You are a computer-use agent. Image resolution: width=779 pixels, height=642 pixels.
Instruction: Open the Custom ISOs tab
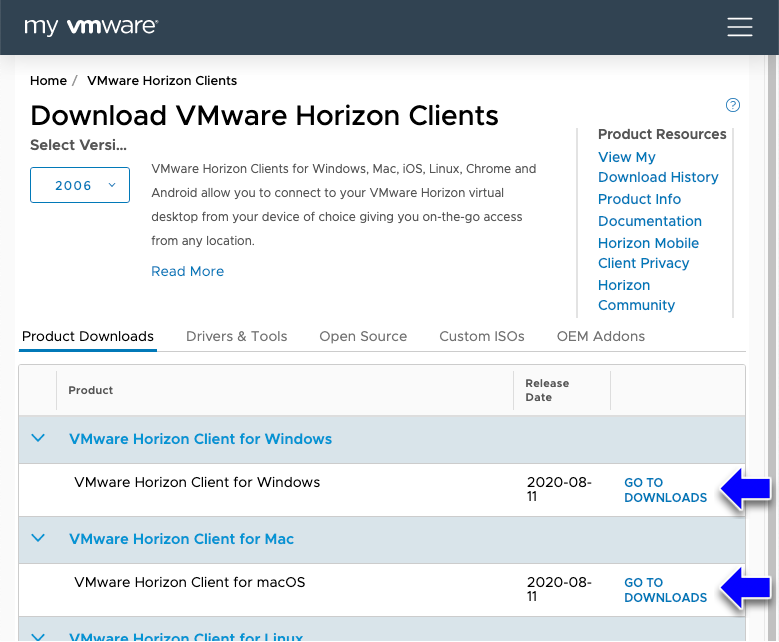(x=481, y=336)
